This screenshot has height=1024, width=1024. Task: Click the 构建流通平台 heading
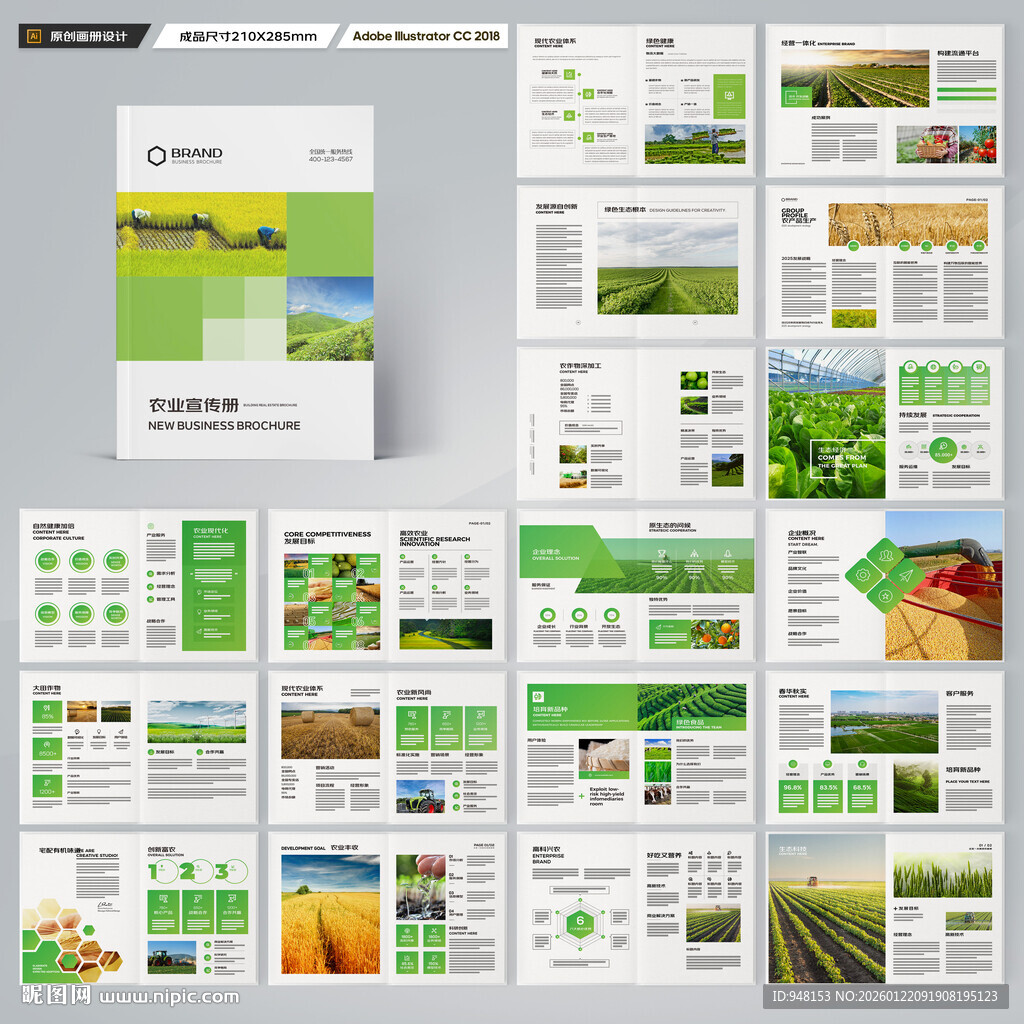[x=958, y=53]
